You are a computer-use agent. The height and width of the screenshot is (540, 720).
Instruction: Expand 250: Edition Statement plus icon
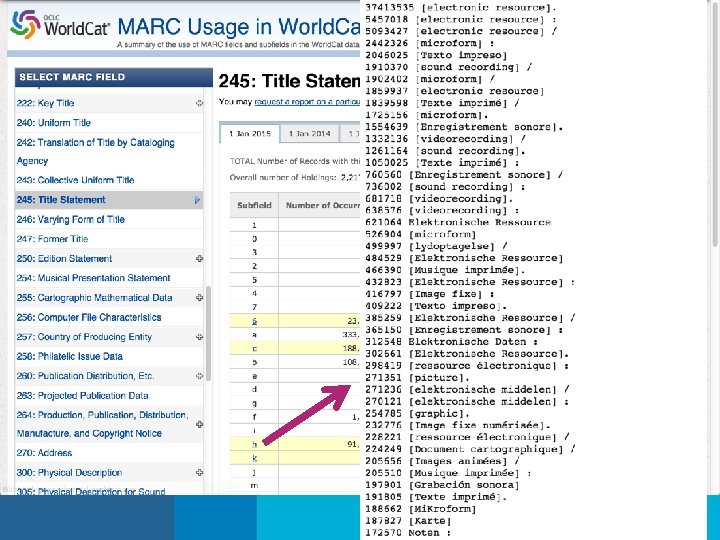(x=199, y=259)
